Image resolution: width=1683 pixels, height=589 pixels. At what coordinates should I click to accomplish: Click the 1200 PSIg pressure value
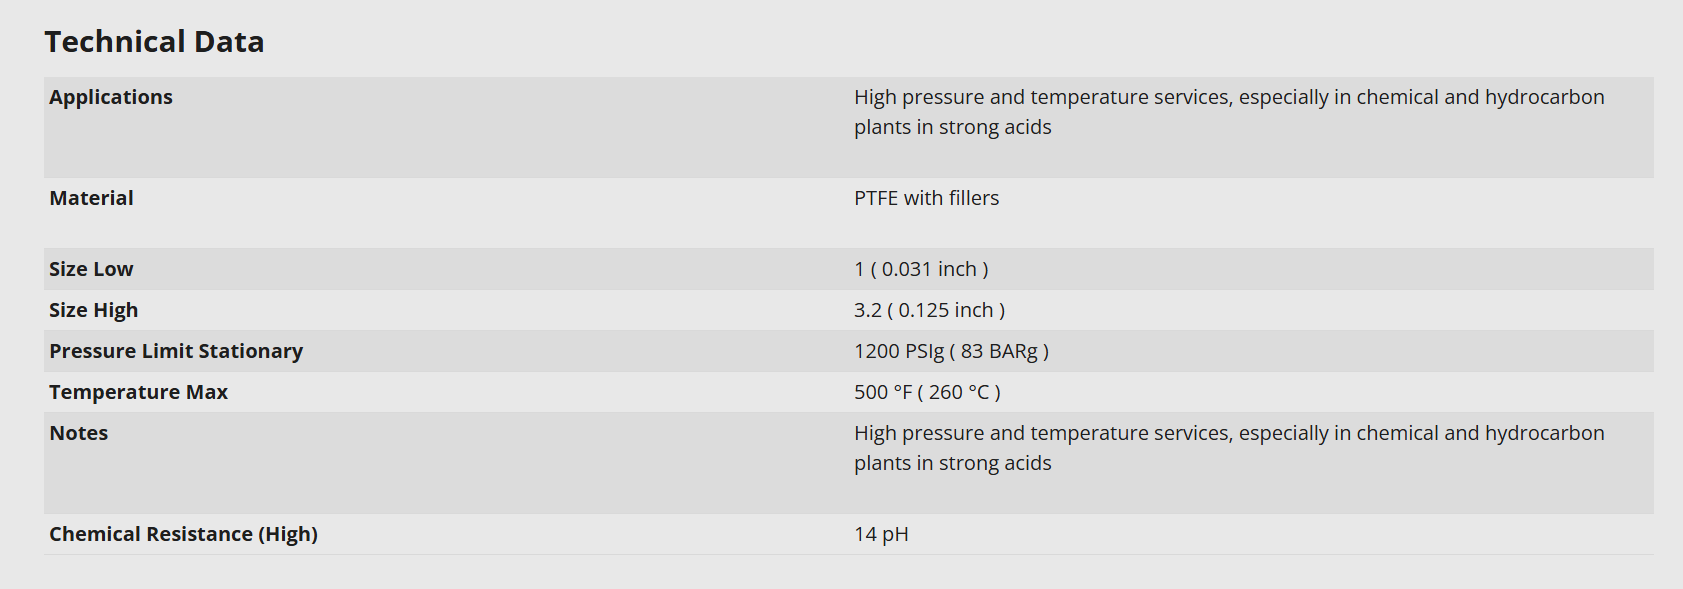[x=898, y=351]
